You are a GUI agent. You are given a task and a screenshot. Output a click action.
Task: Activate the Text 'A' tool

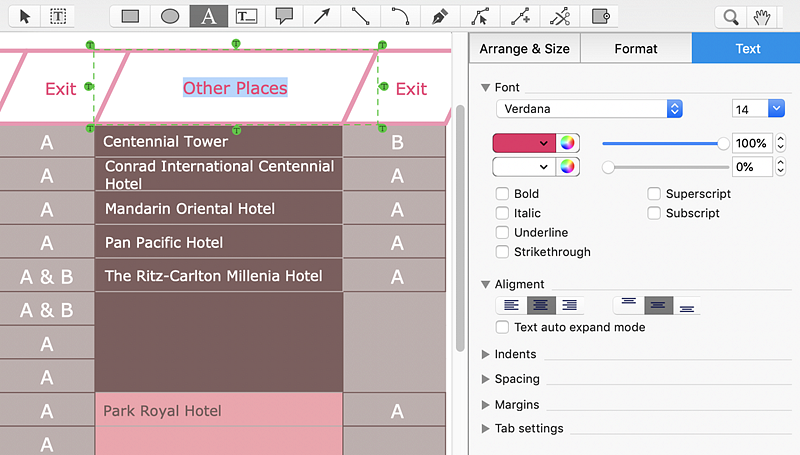pyautogui.click(x=209, y=17)
